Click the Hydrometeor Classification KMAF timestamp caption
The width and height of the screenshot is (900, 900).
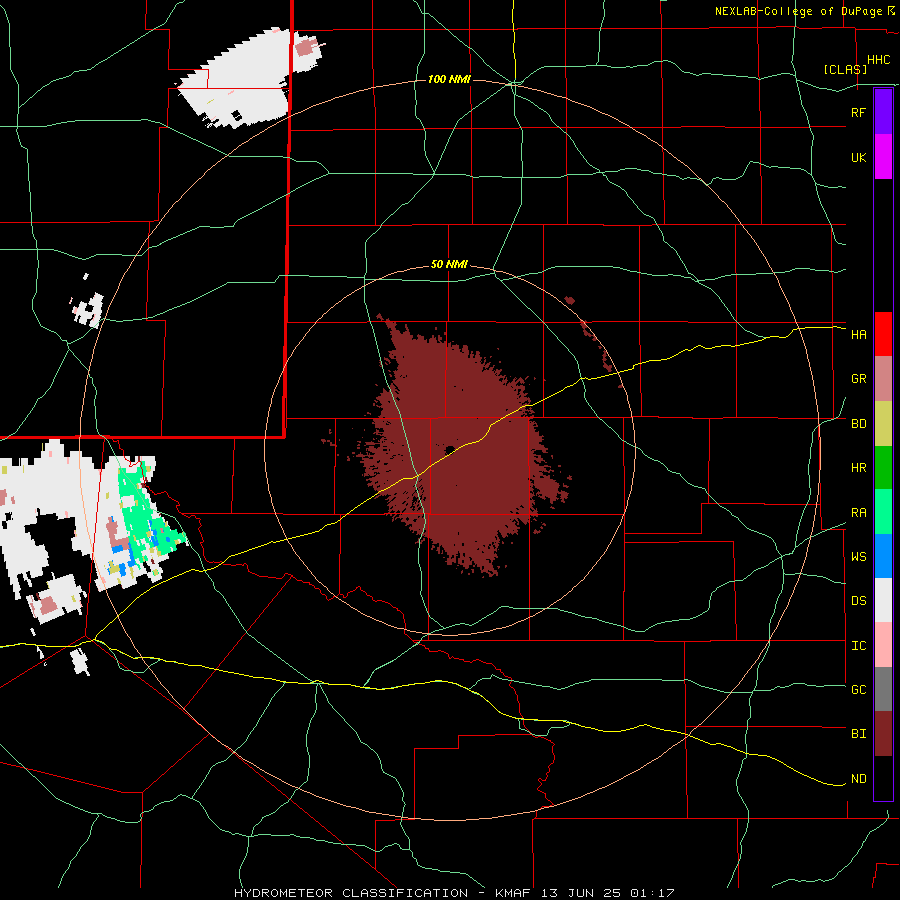point(454,893)
